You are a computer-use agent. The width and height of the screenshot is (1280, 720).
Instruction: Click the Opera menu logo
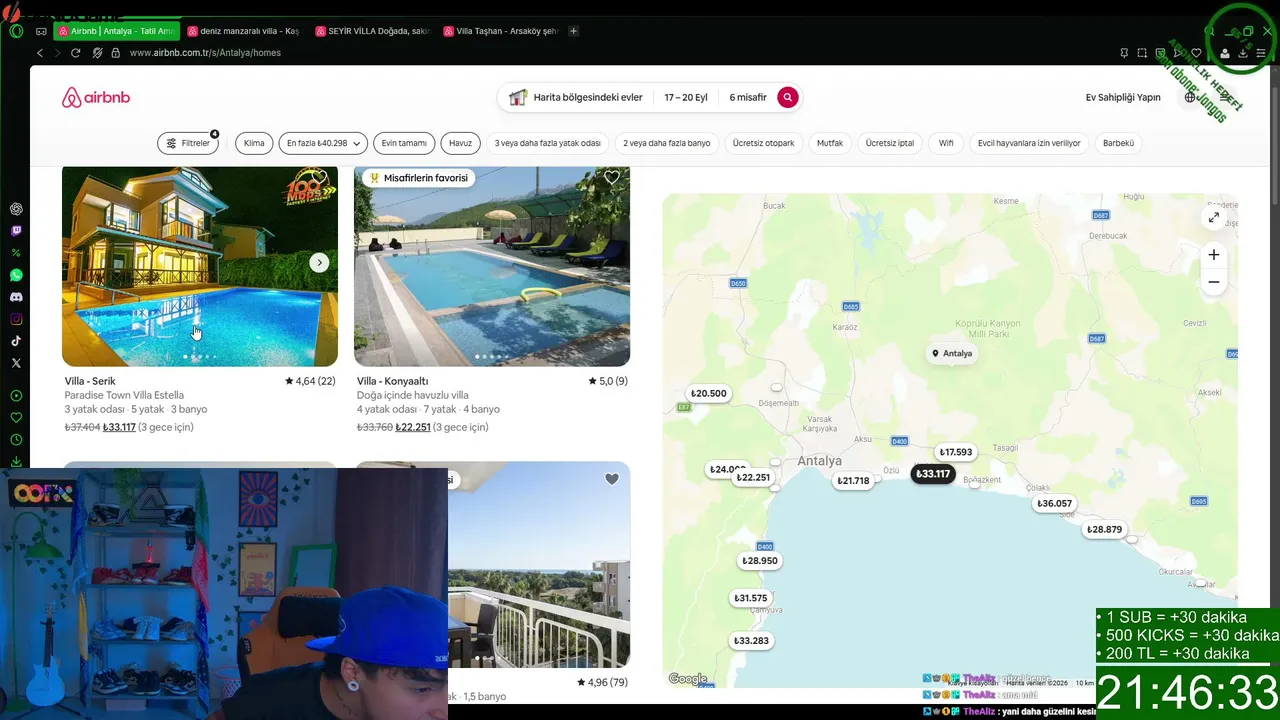[16, 31]
